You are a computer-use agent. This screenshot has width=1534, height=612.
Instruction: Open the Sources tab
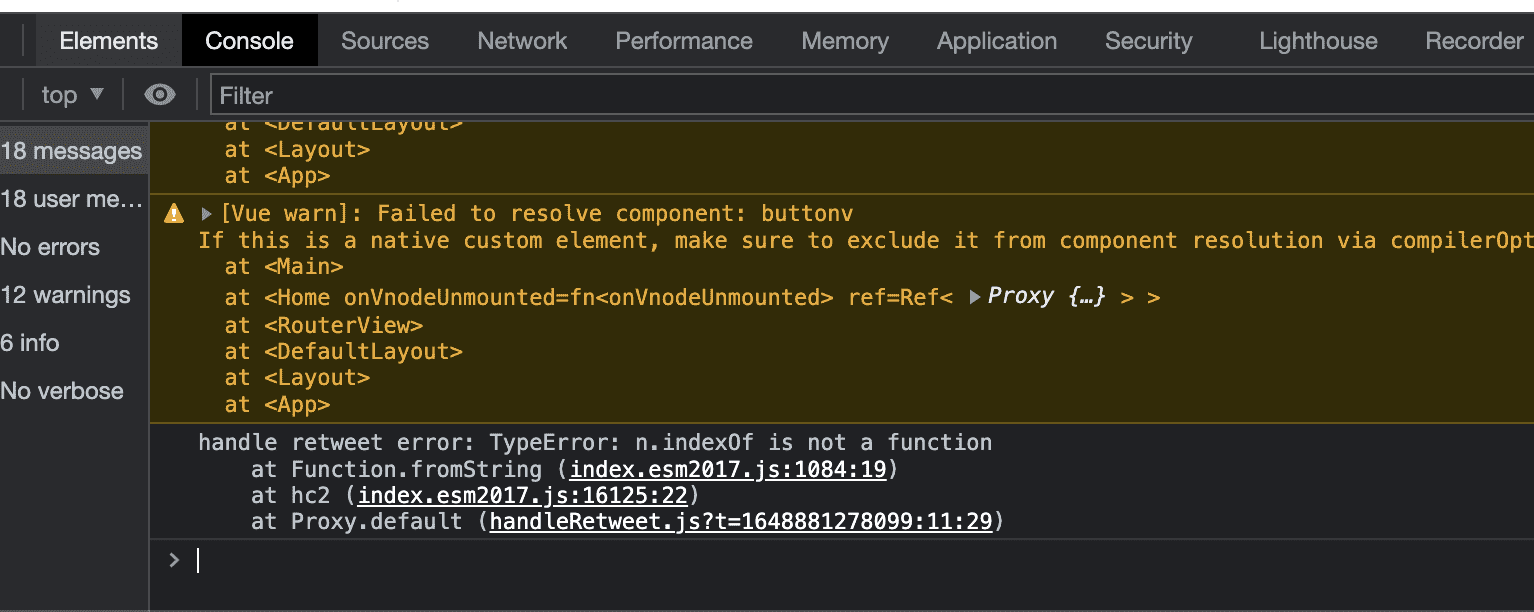(x=384, y=41)
